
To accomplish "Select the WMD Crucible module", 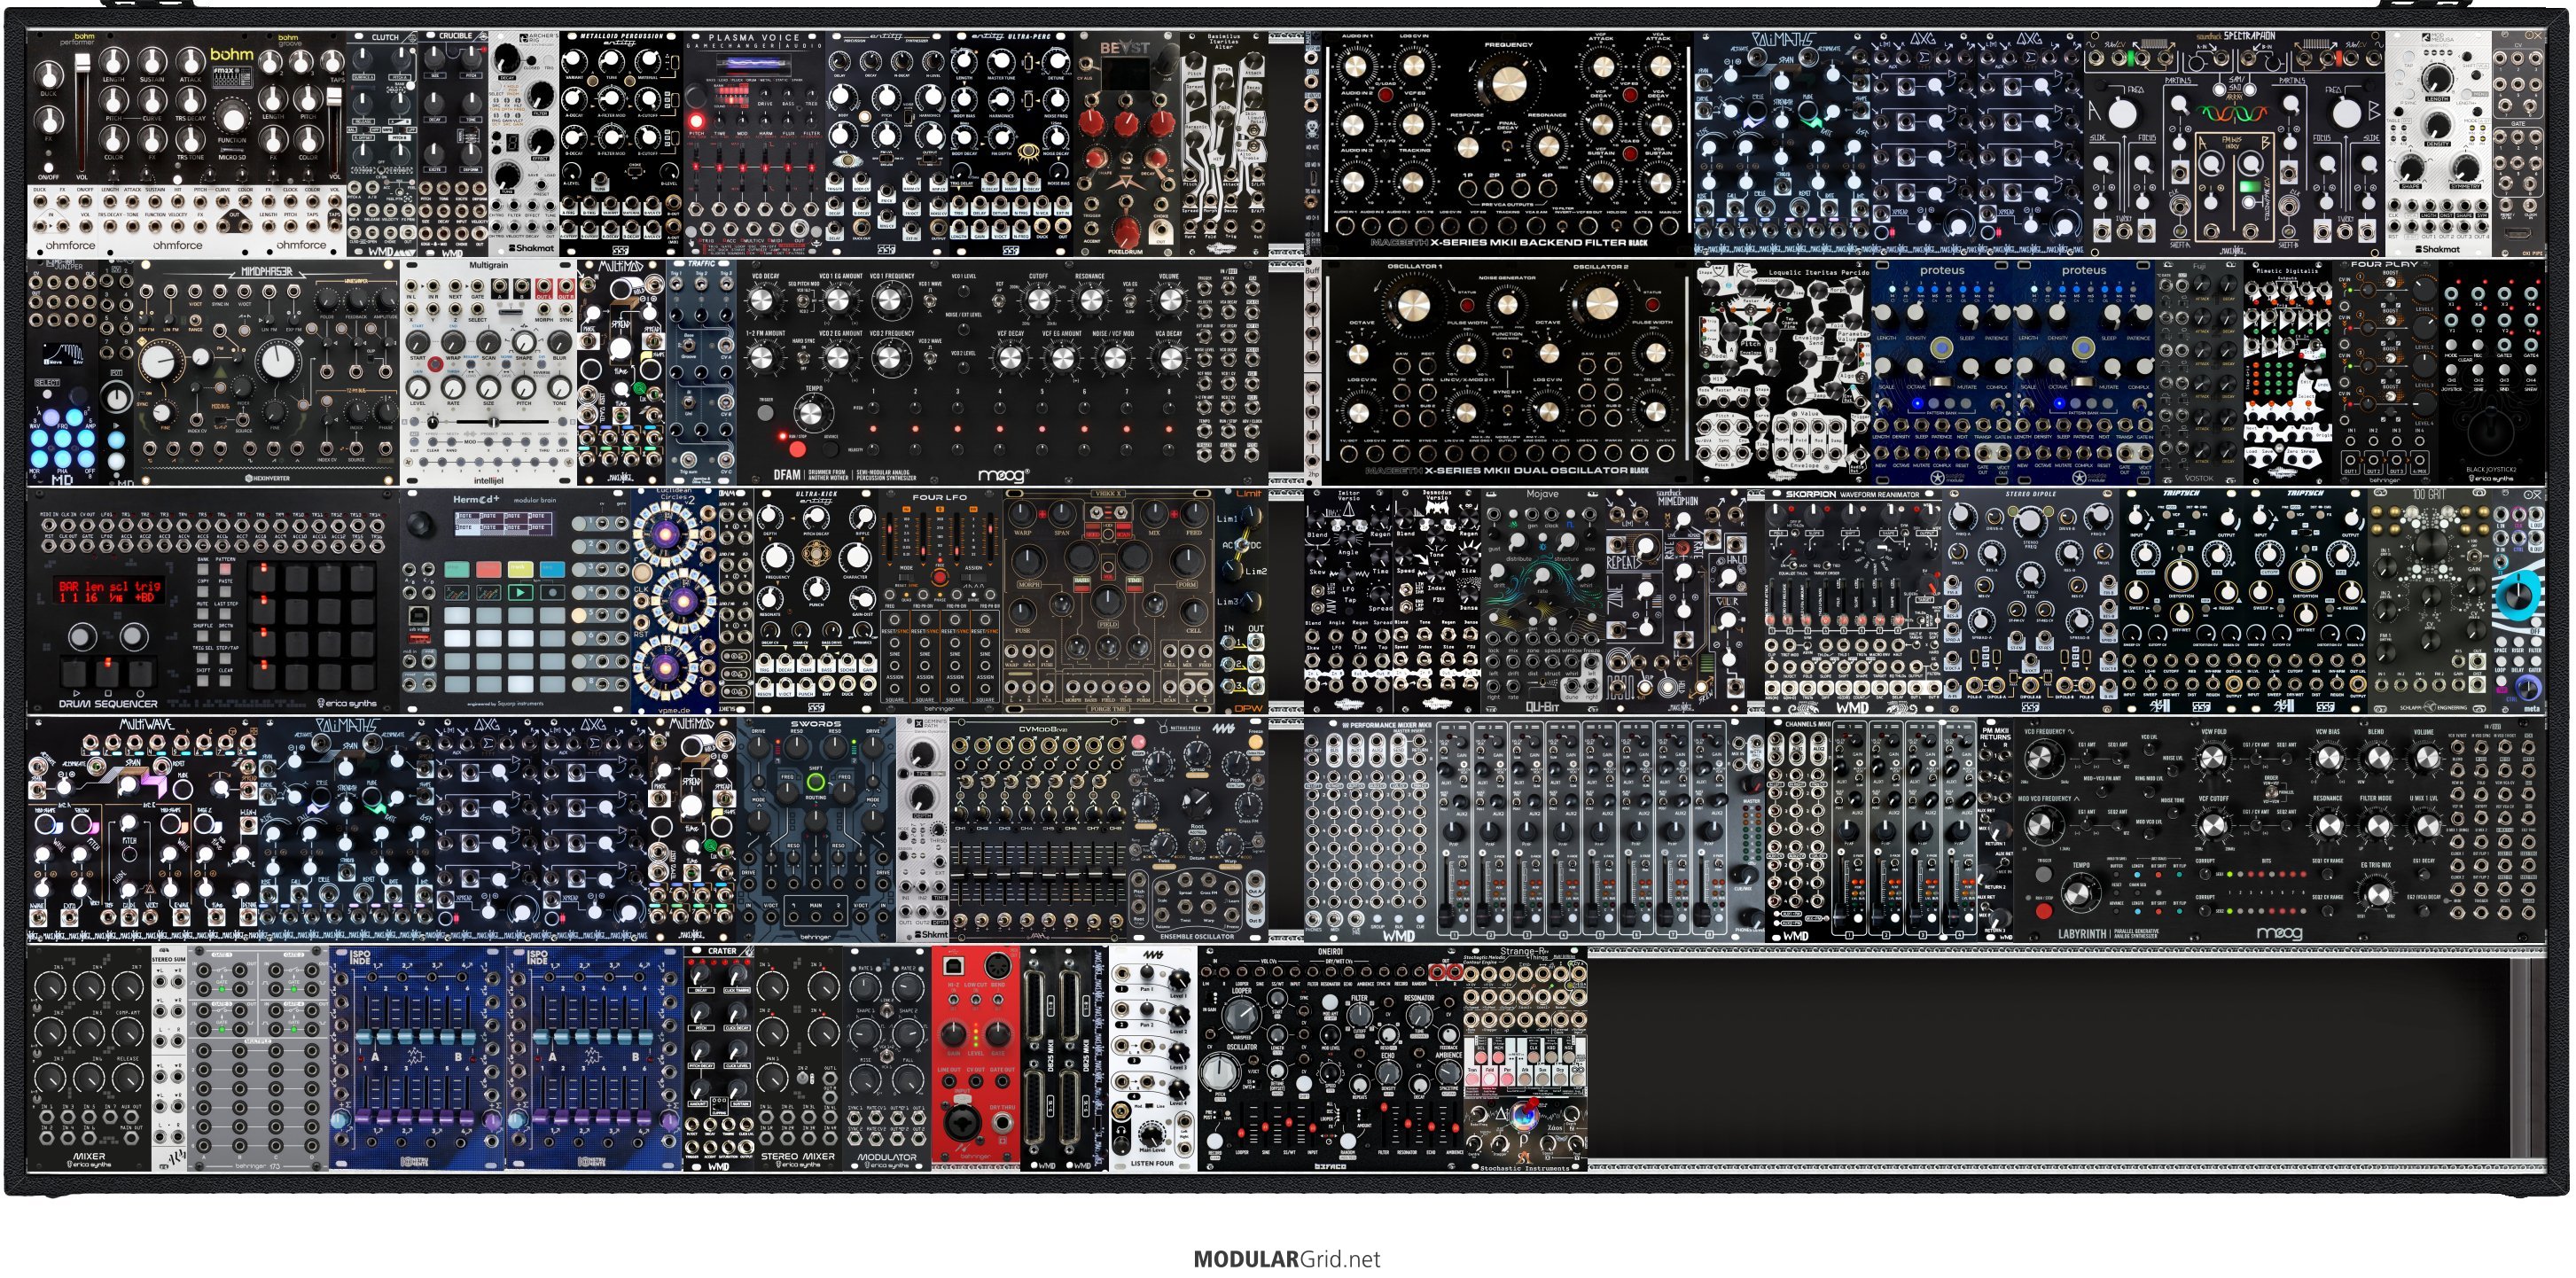I will (455, 143).
